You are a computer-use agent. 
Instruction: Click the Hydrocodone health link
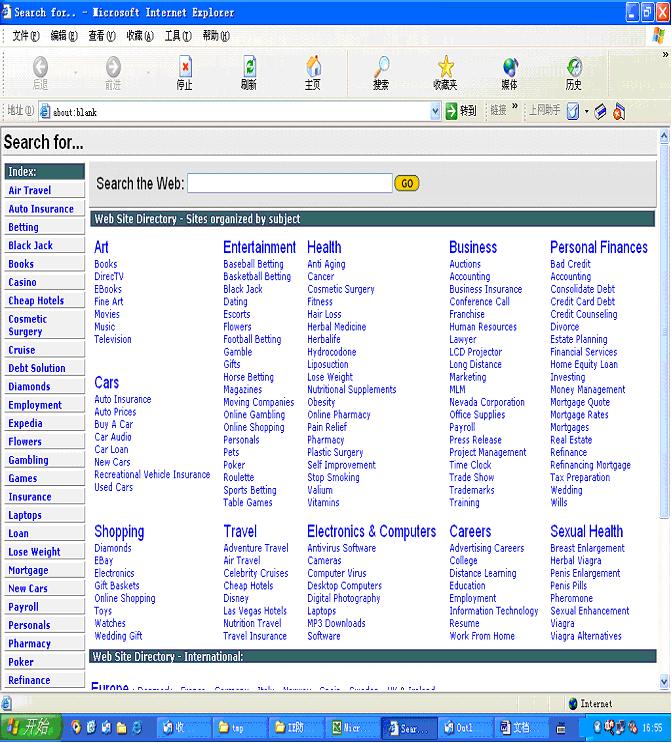(x=331, y=352)
